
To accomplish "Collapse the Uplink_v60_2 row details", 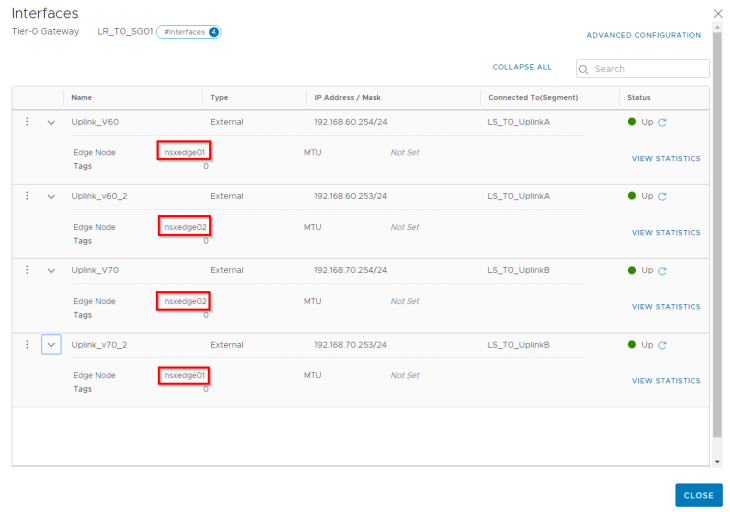I will click(x=51, y=197).
